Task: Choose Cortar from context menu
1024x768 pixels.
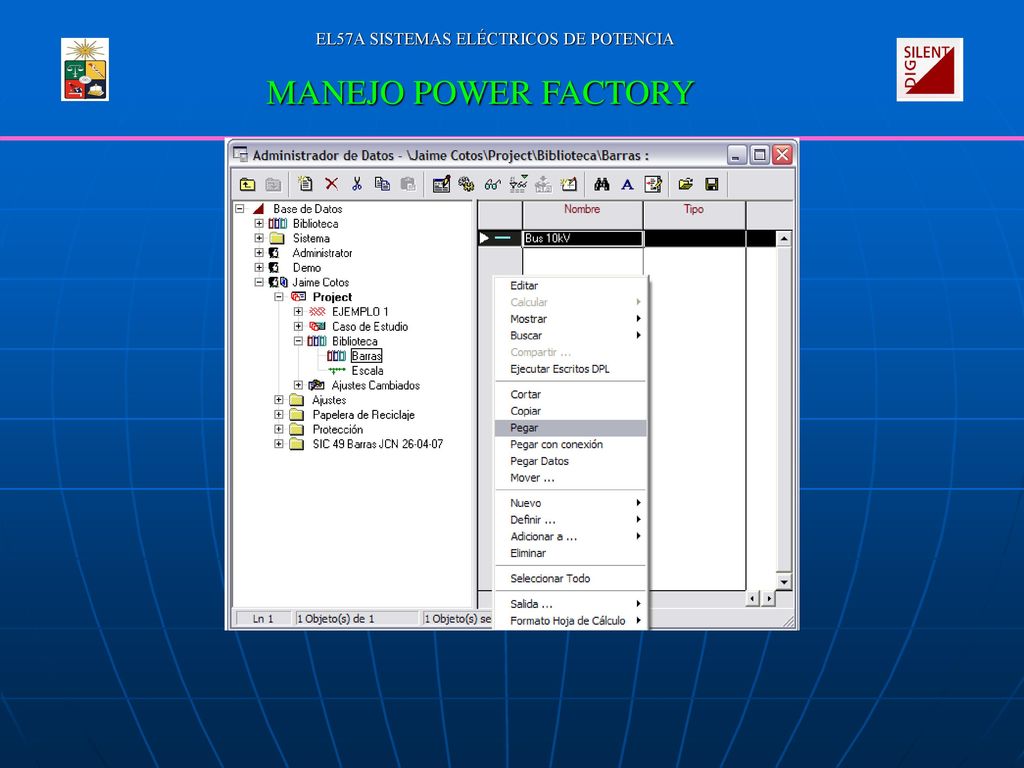Action: point(571,394)
